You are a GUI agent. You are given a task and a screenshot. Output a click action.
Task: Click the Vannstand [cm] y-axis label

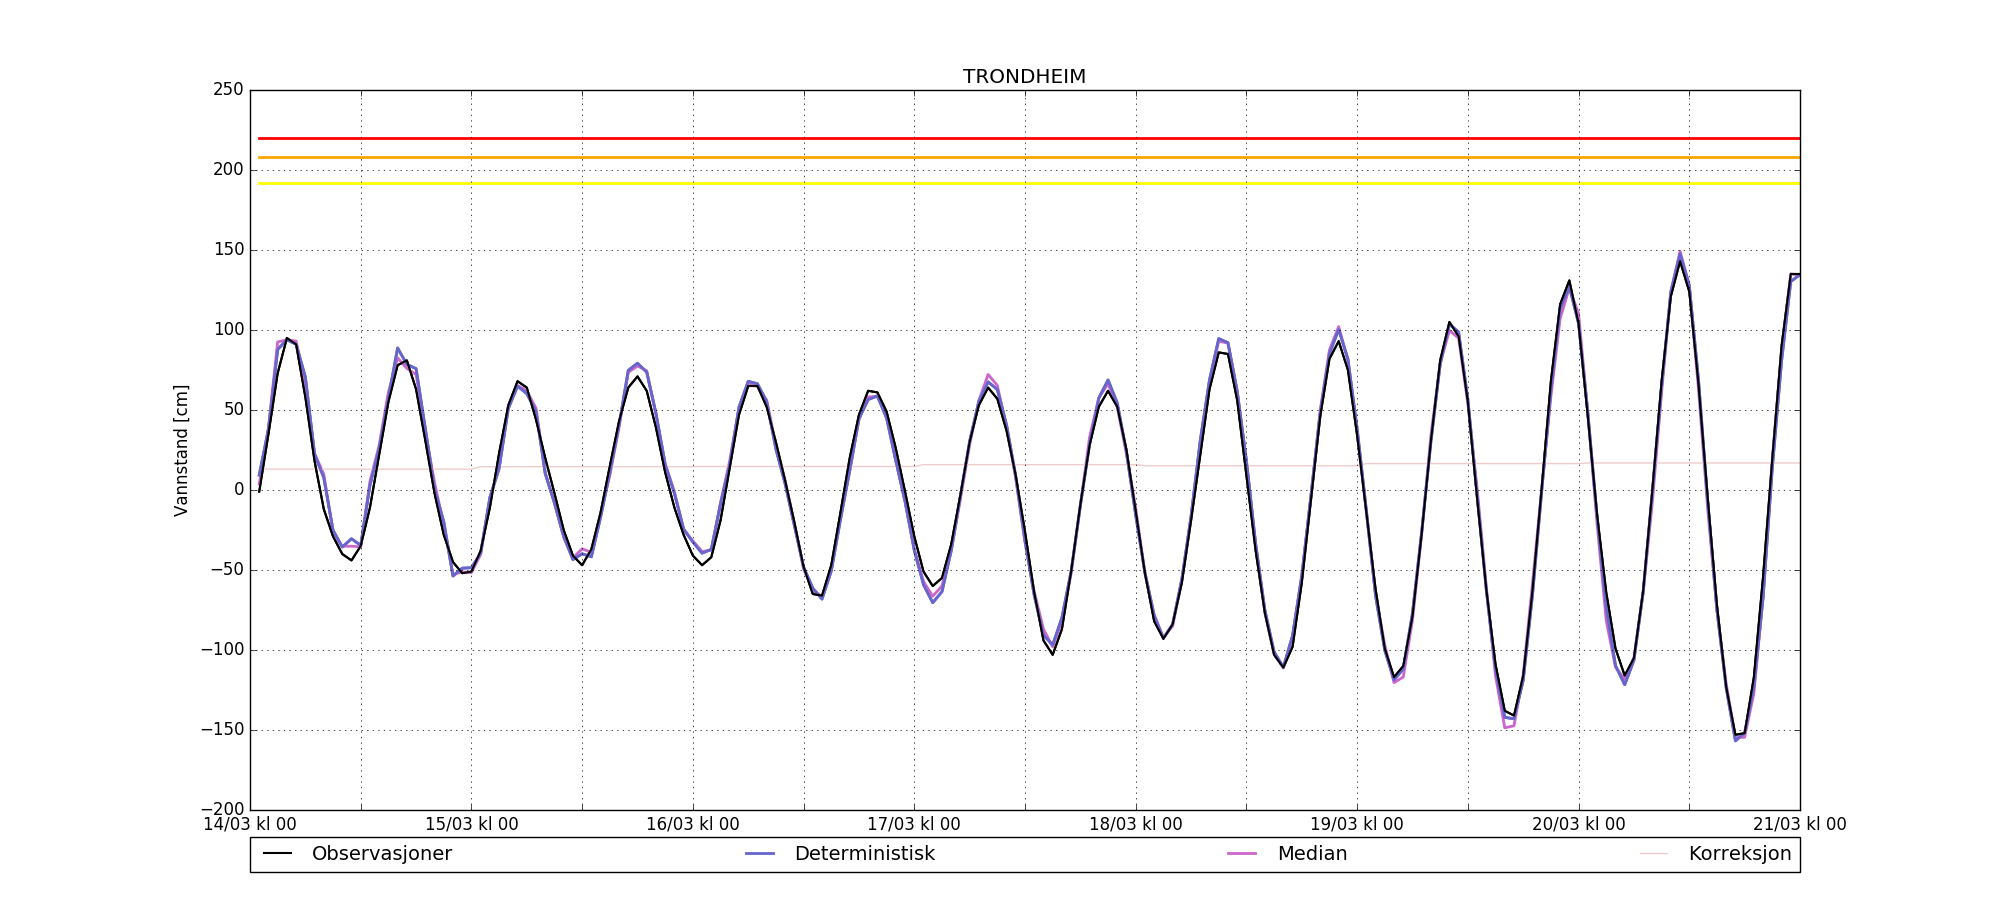[181, 450]
